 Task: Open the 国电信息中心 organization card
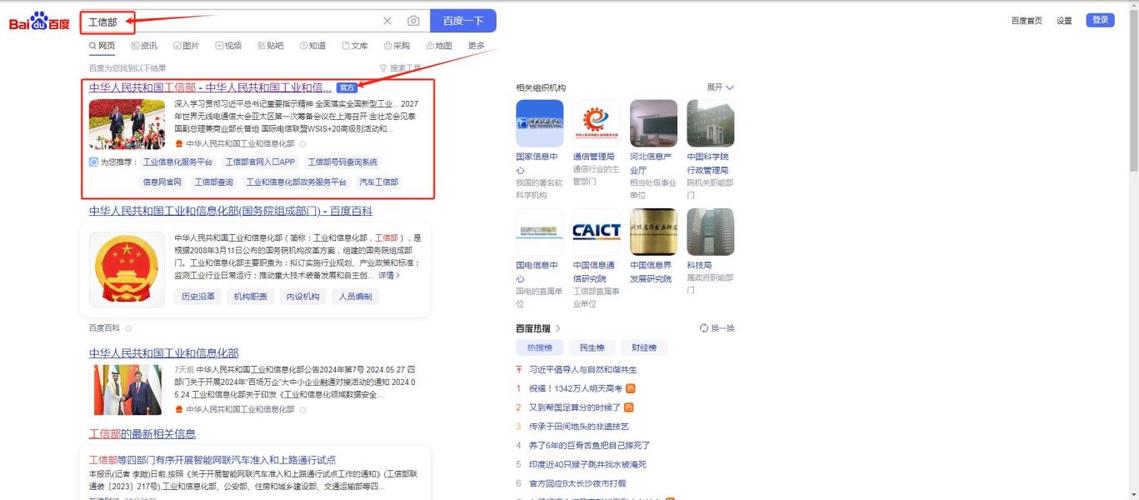[x=539, y=258]
